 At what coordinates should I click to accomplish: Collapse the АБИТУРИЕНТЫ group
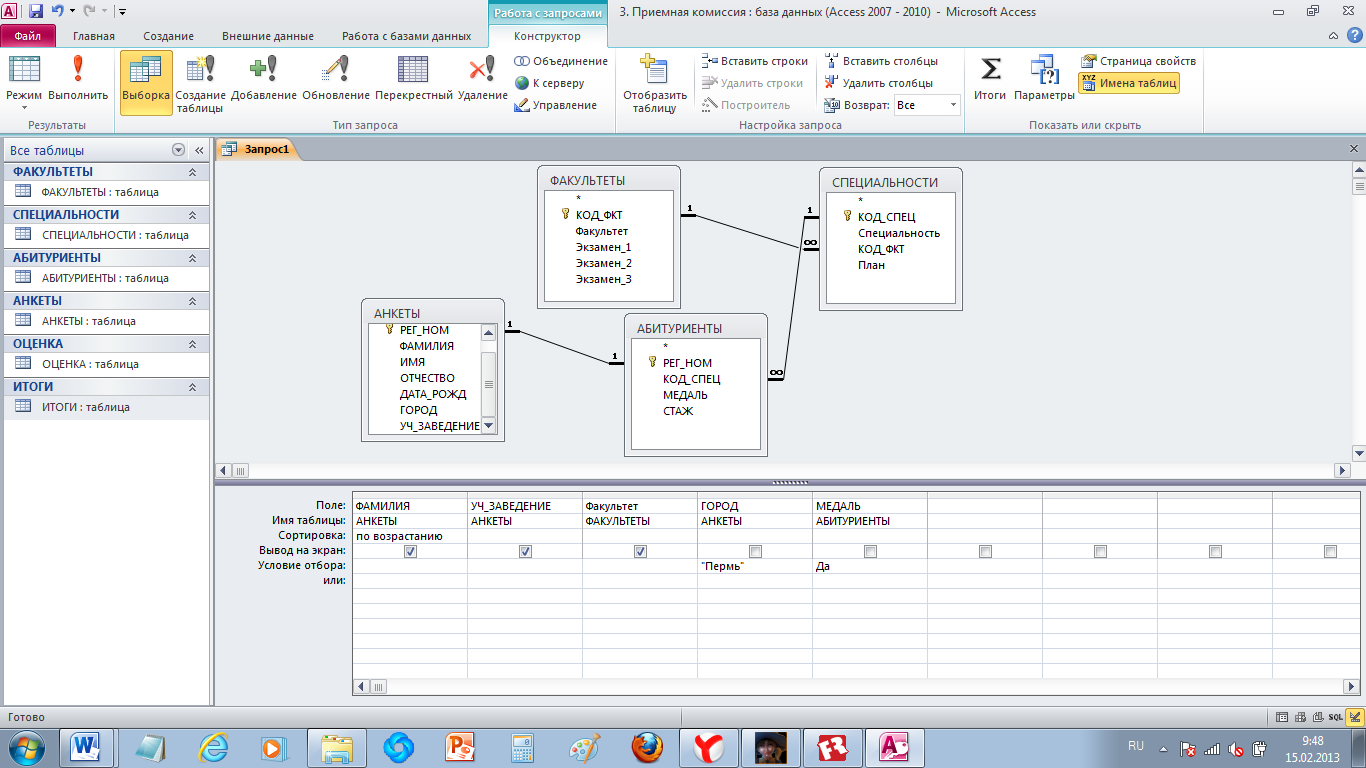tap(192, 258)
